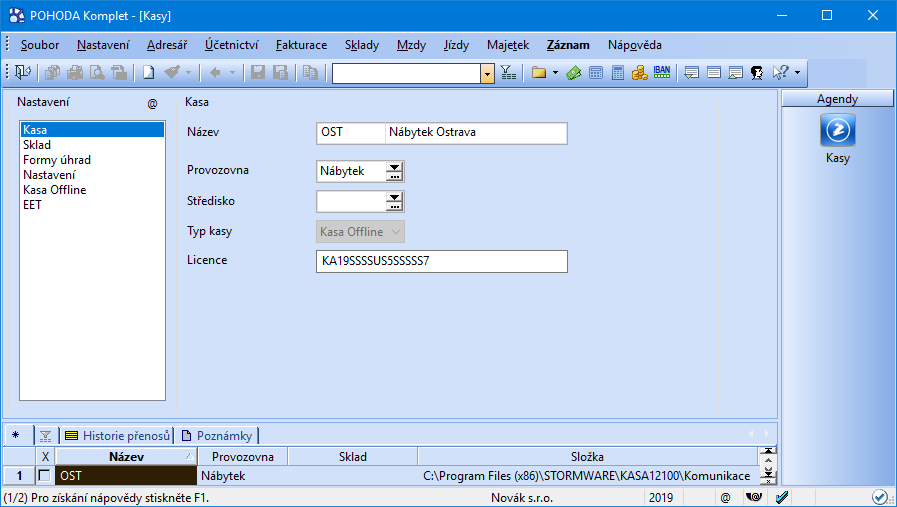Viewport: 897px width, 507px height.
Task: Click the Nábytek Ostrava name field
Action: tap(476, 132)
